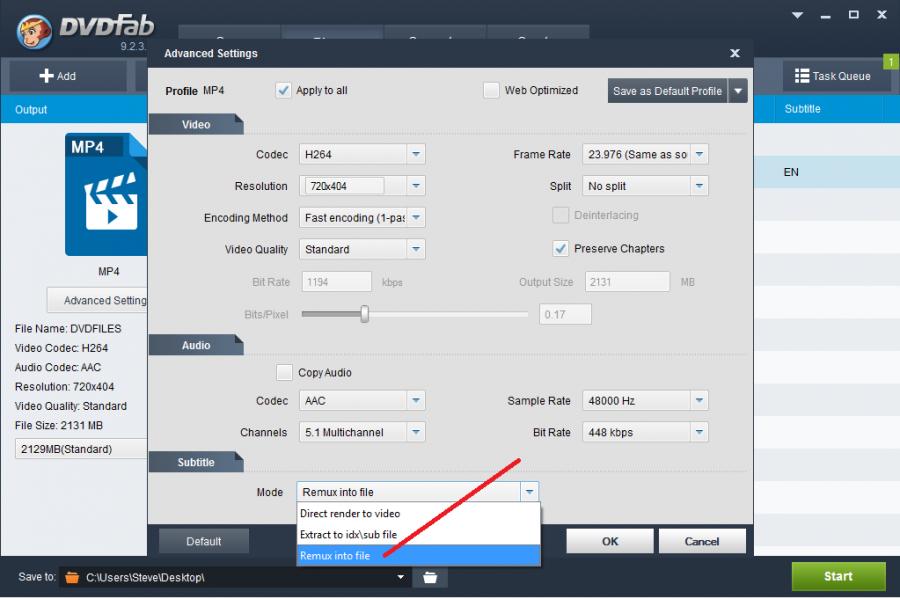
Task: Confirm settings with the OK button
Action: (x=610, y=541)
